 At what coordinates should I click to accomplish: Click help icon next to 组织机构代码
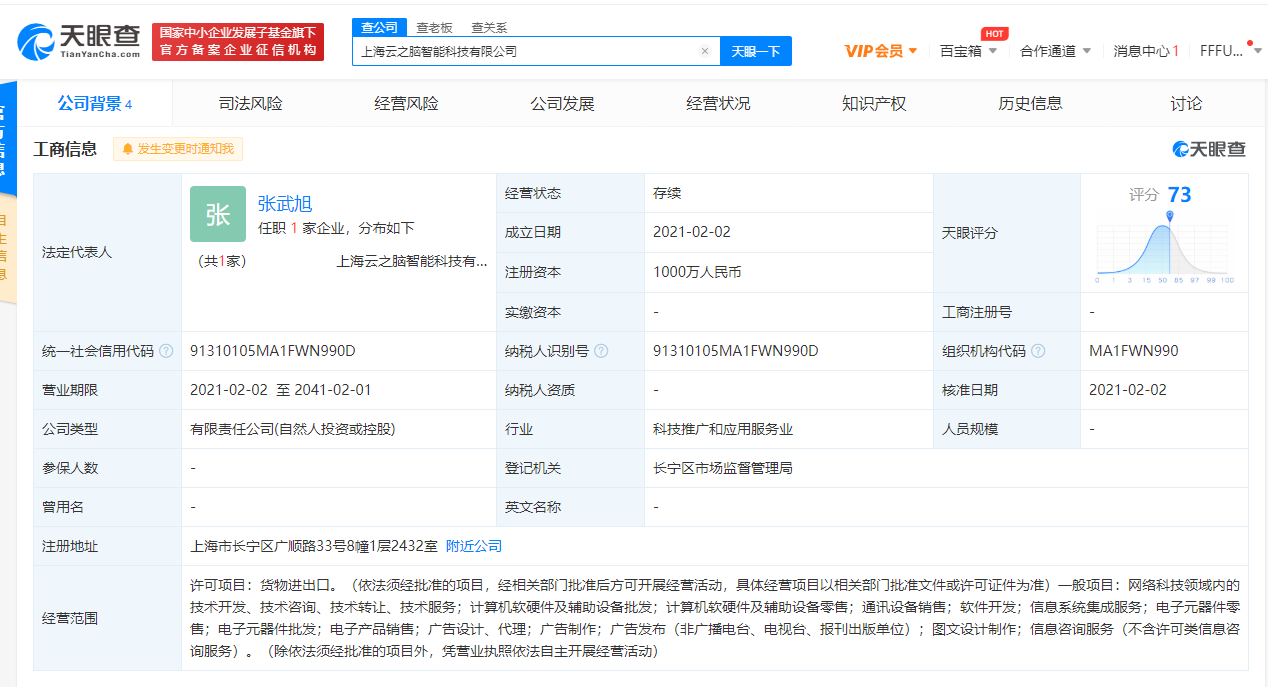[1037, 351]
